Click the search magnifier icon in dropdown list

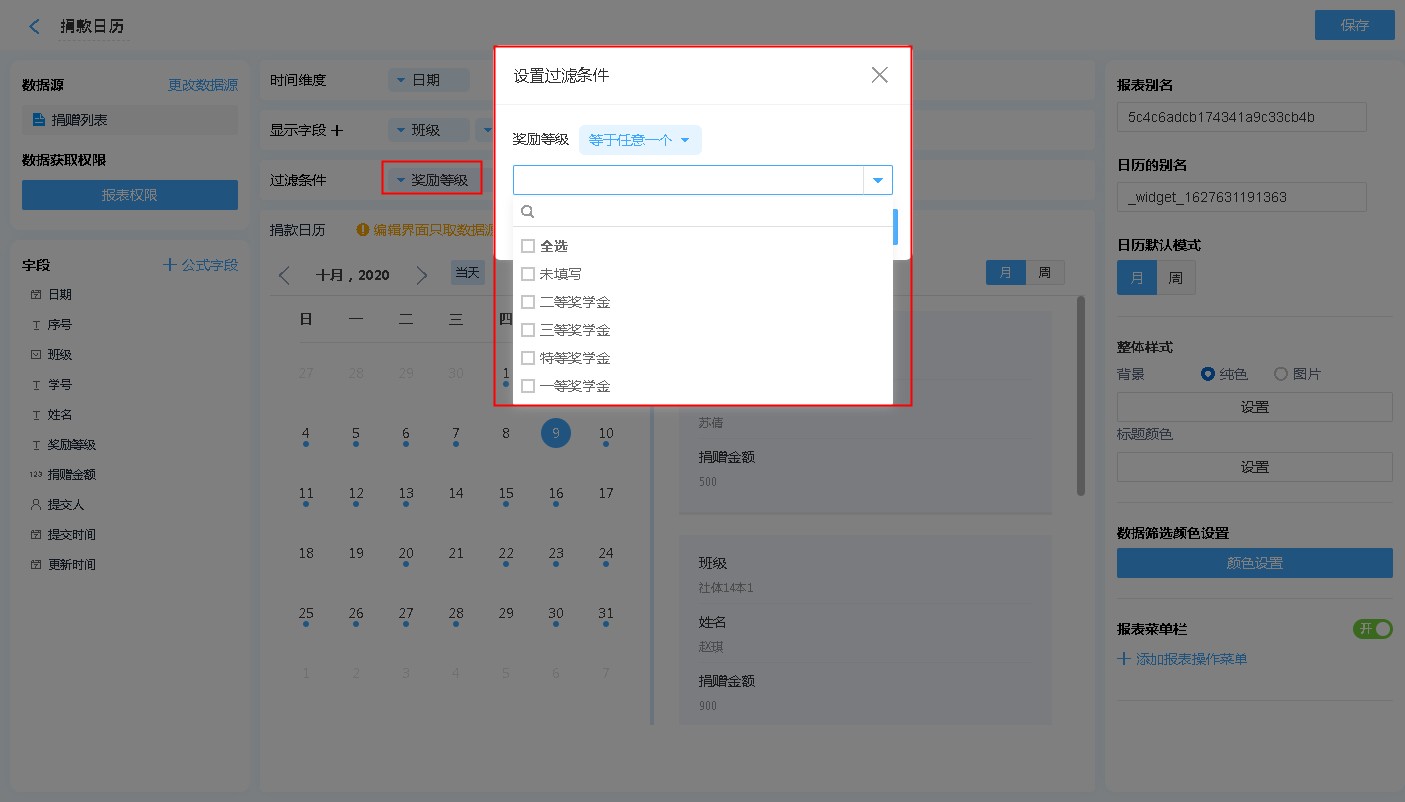[528, 212]
